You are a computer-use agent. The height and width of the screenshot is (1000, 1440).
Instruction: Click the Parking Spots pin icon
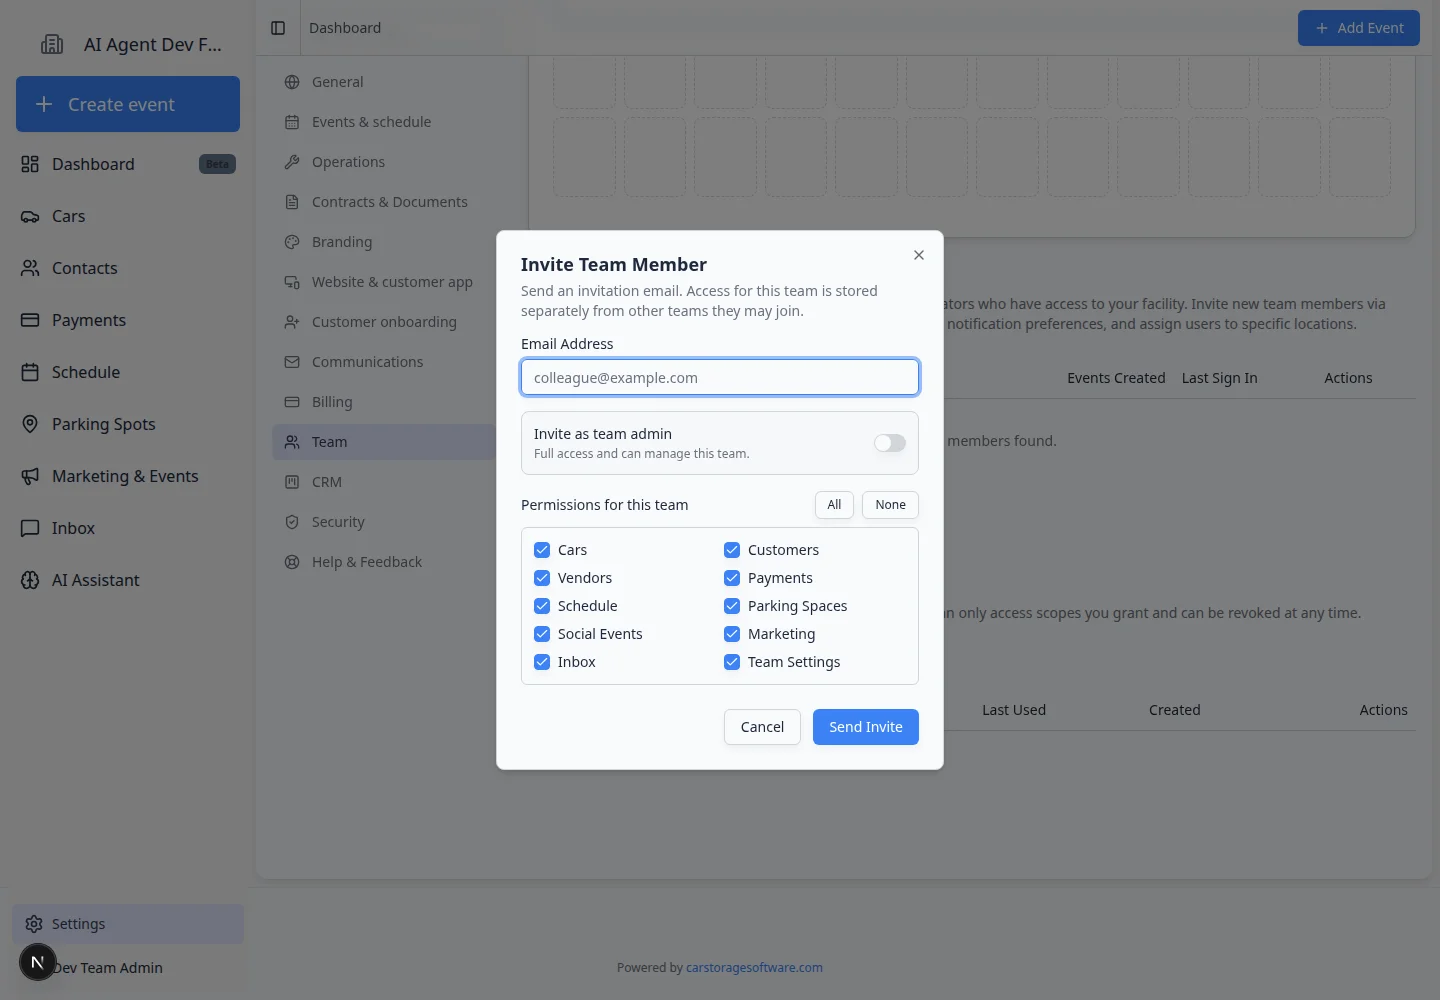tap(30, 424)
